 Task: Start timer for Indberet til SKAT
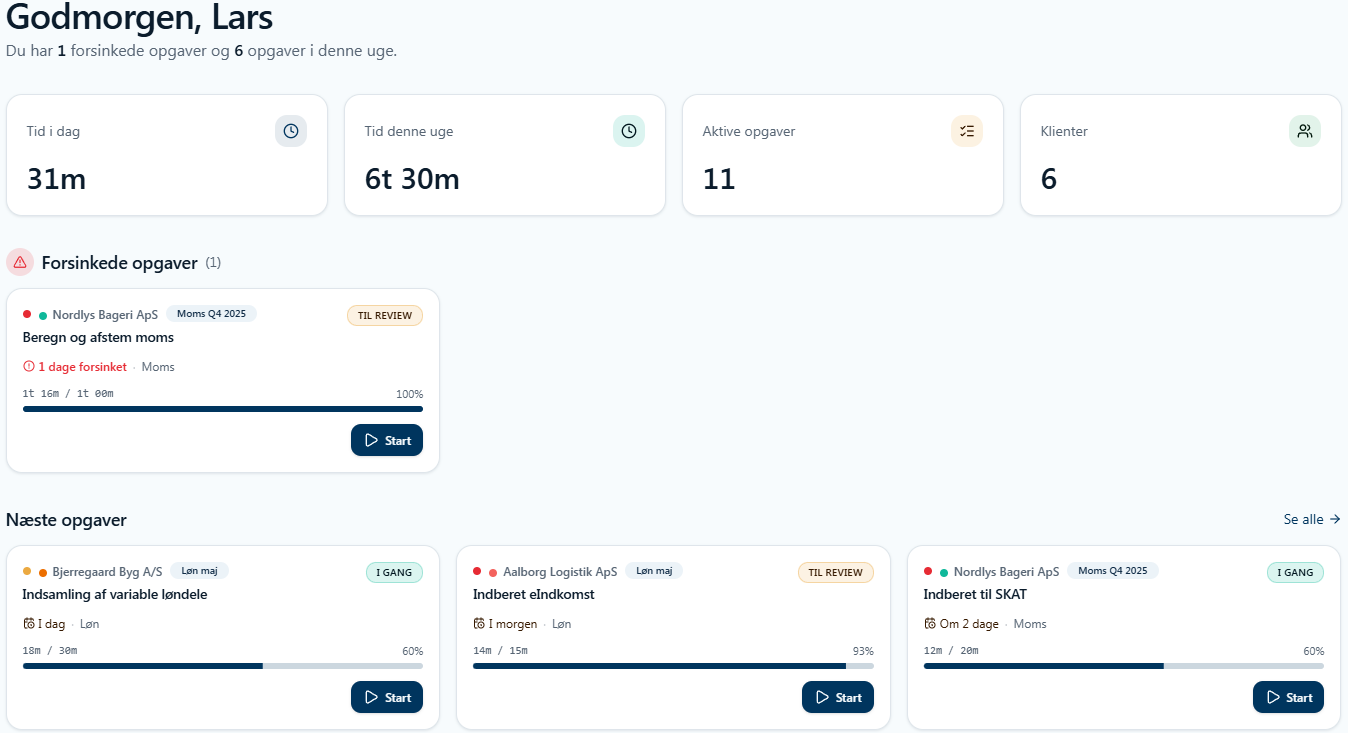(1288, 697)
